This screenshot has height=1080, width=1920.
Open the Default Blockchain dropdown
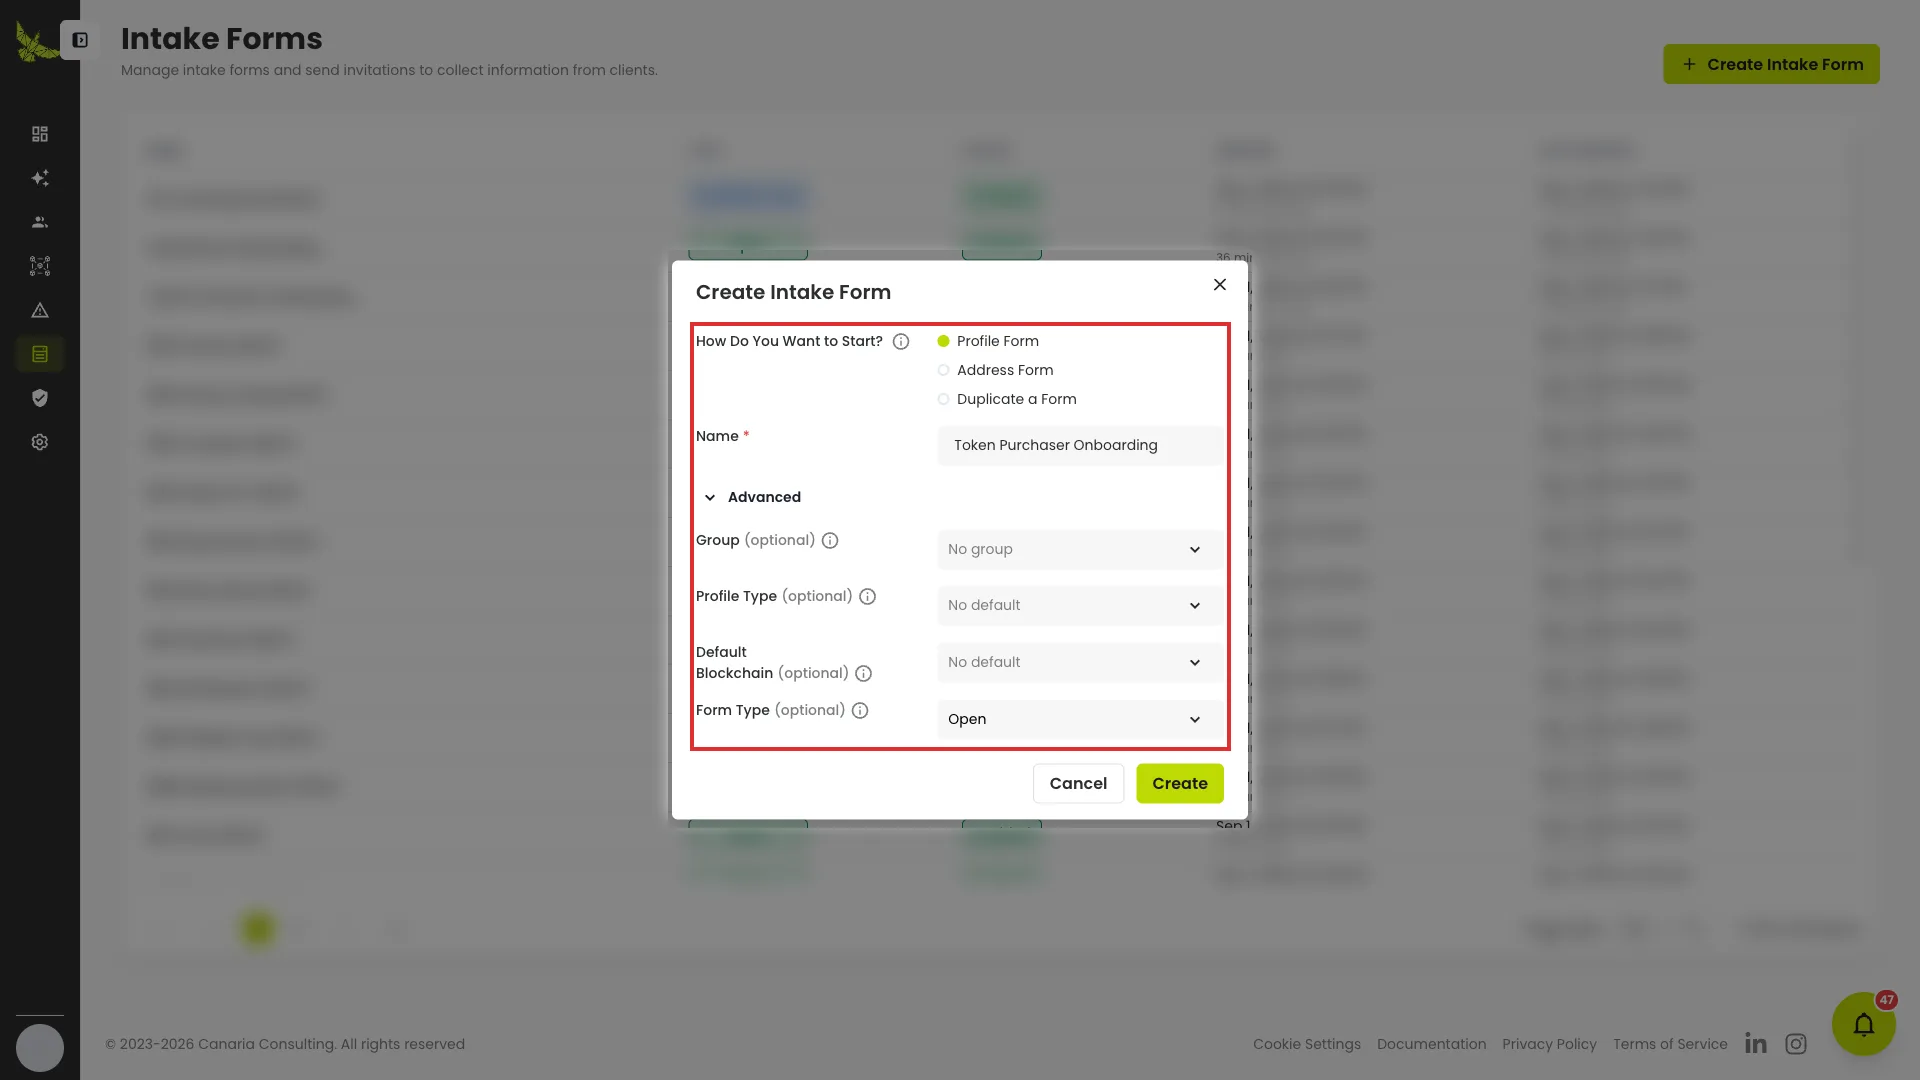[x=1079, y=662]
